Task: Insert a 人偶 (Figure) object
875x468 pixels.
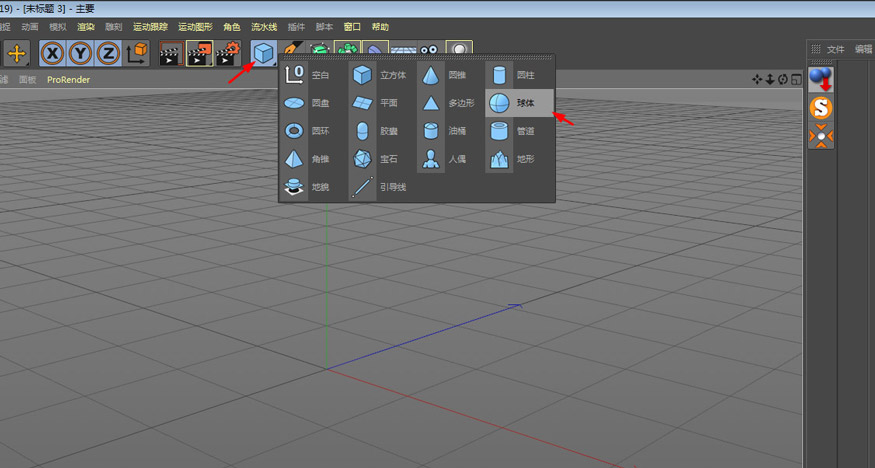Action: (447, 159)
